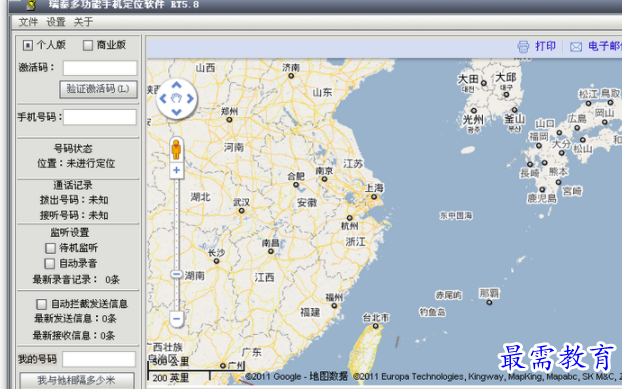
Task: Click the 东中国海 label on the map
Action: (x=456, y=215)
